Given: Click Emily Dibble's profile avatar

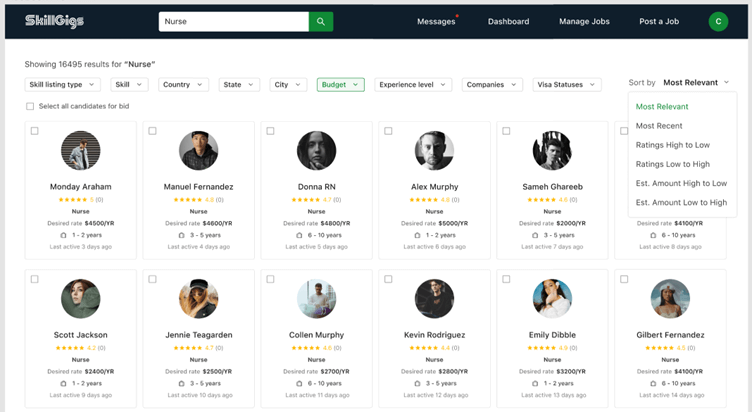Looking at the screenshot, I should click(552, 299).
